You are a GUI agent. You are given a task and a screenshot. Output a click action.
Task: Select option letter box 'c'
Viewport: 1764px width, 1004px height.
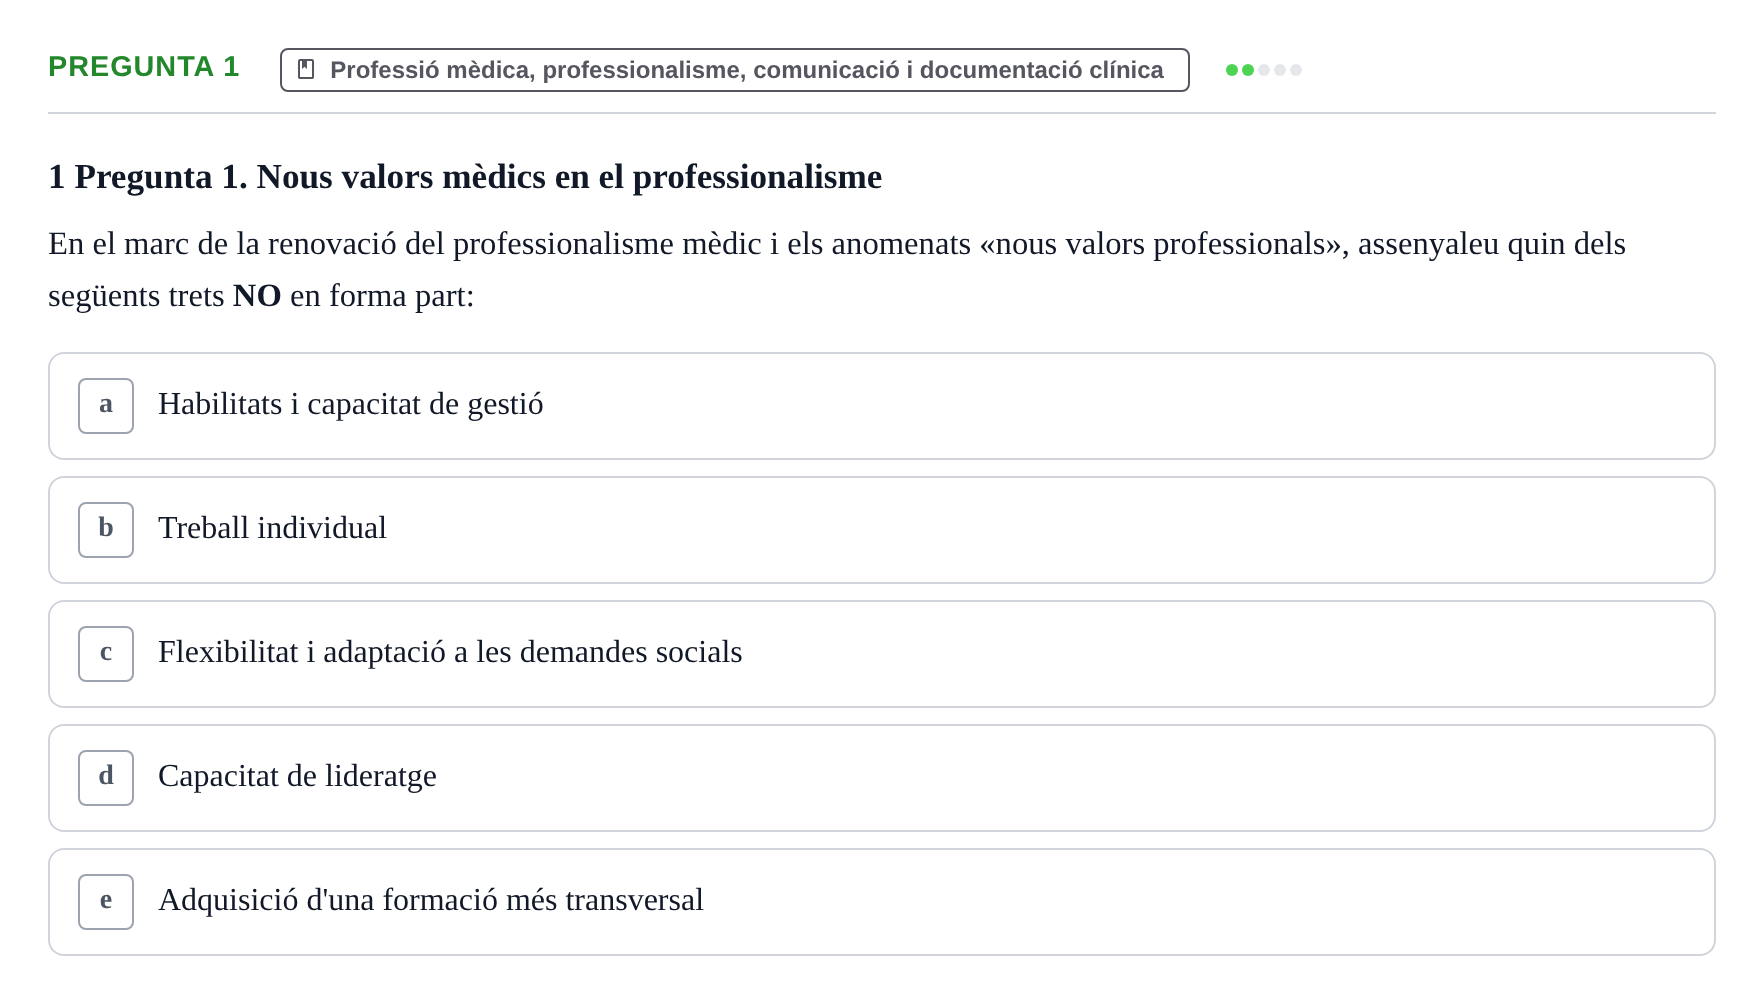106,654
